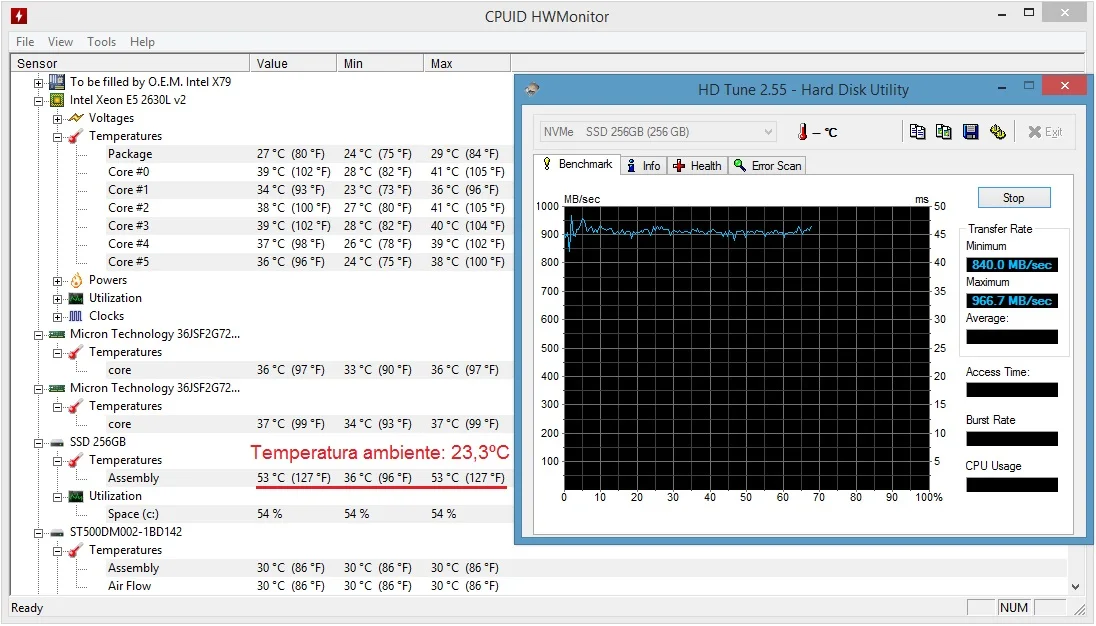The width and height of the screenshot is (1096, 626).
Task: Collapse the SSD 256GB node
Action: click(38, 443)
